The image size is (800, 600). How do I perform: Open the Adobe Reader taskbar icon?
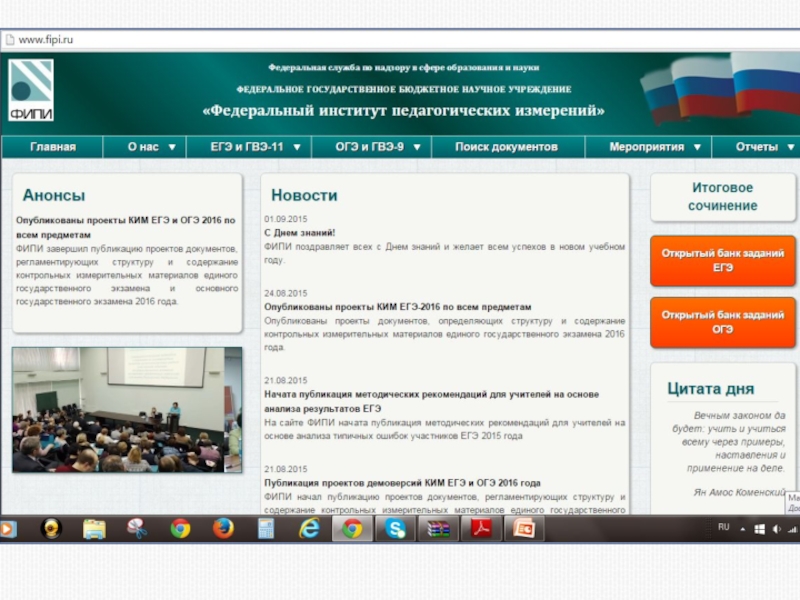coord(481,528)
